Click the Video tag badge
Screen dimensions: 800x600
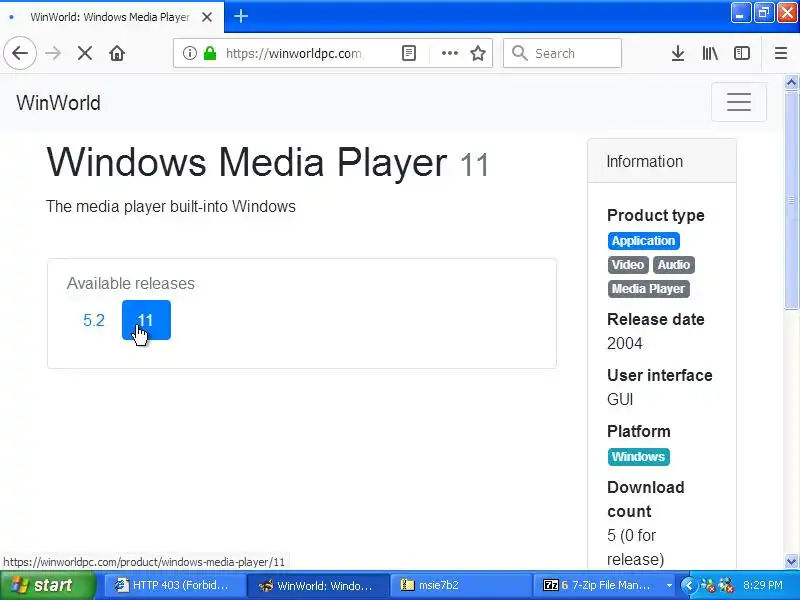(x=628, y=265)
